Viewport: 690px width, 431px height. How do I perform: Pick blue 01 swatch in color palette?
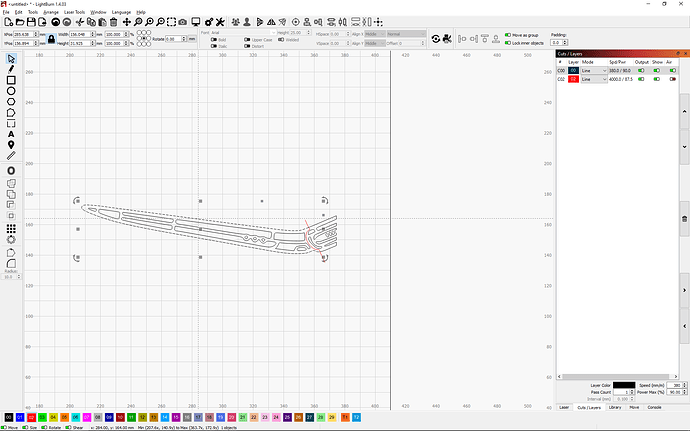(x=20, y=417)
